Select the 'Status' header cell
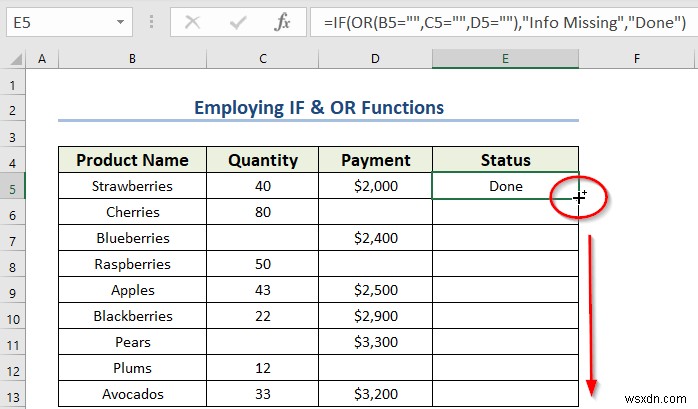This screenshot has height=409, width=698. point(505,160)
